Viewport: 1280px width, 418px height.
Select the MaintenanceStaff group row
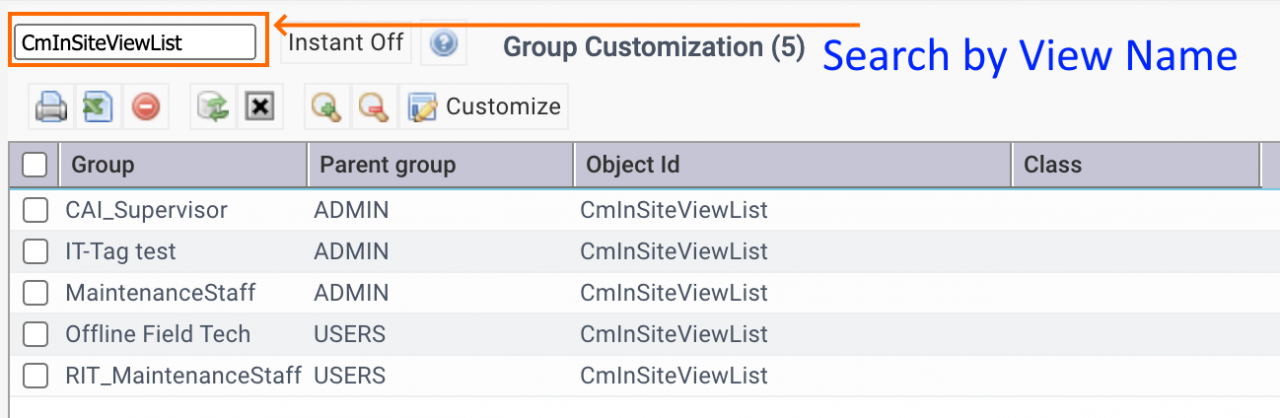(640, 293)
